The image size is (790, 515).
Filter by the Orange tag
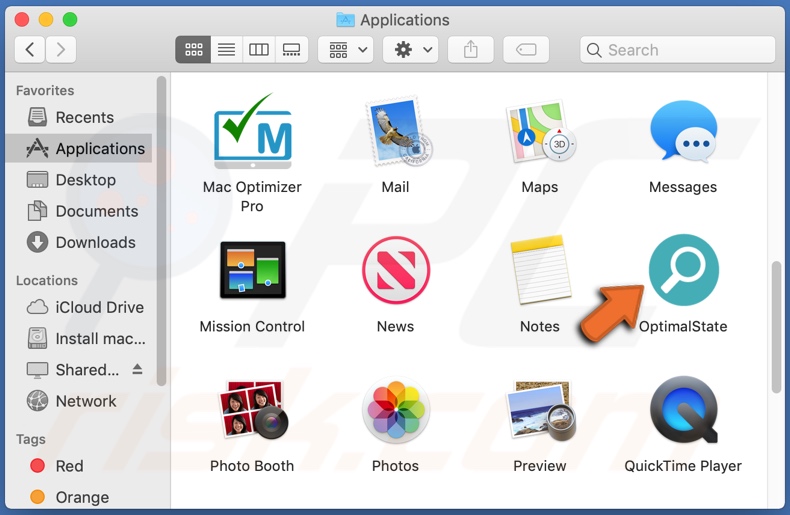pos(79,497)
